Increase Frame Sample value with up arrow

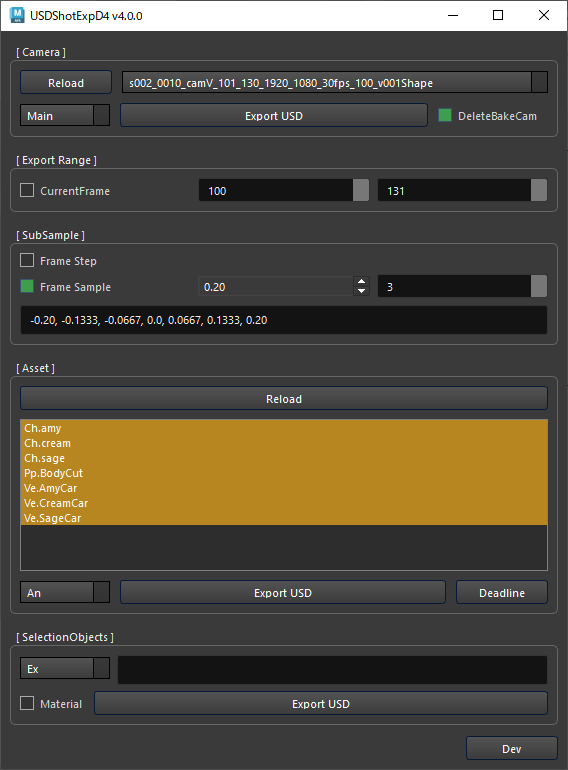[361, 281]
